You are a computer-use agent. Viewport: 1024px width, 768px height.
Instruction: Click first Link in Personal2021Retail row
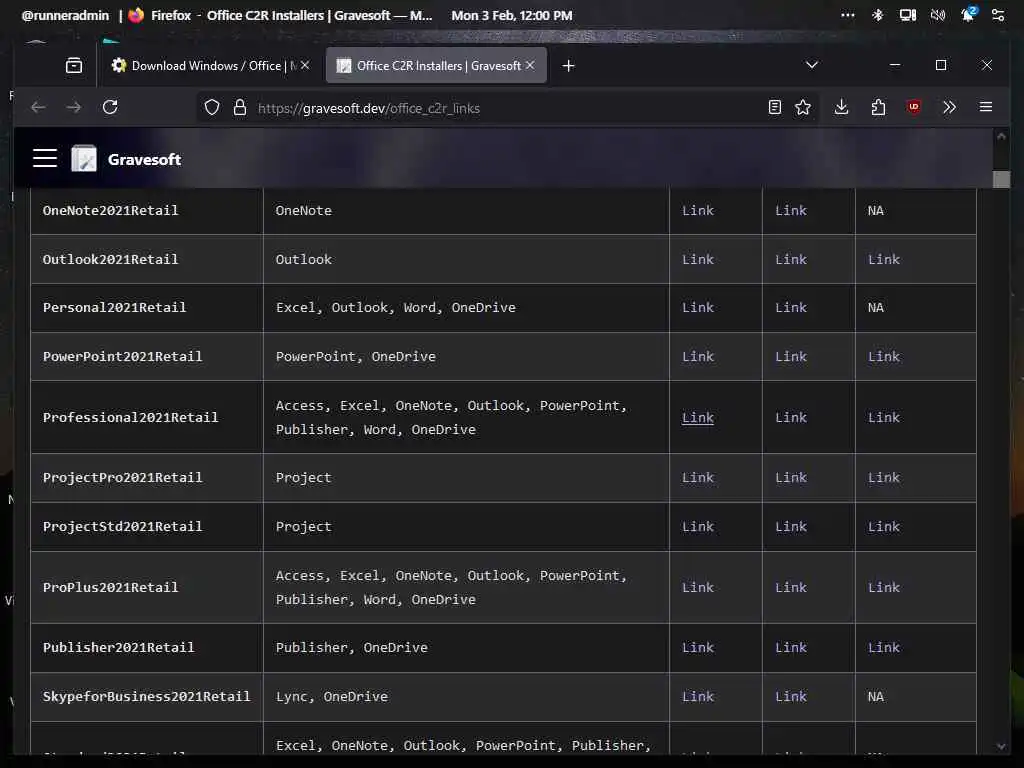[697, 307]
